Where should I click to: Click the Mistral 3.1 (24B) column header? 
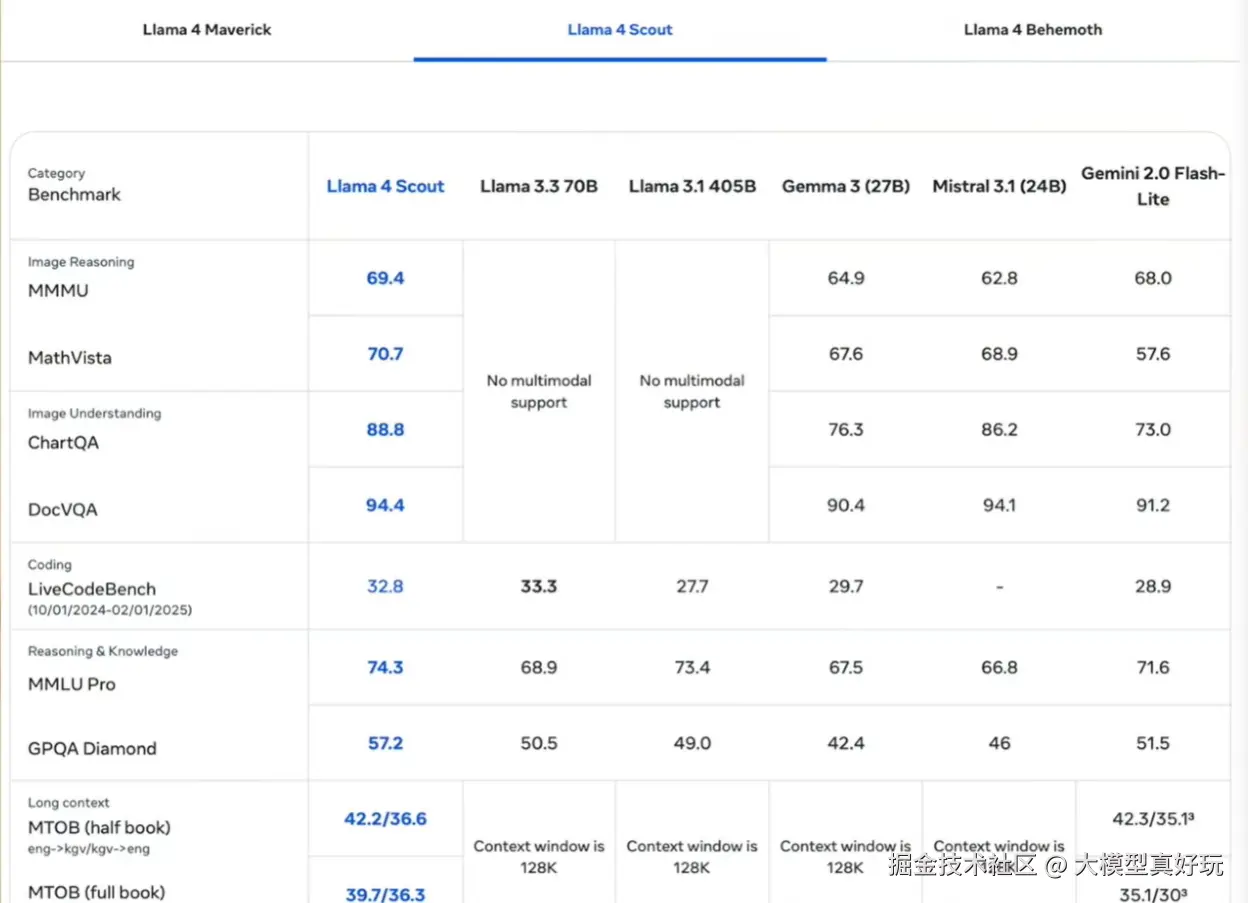click(999, 186)
